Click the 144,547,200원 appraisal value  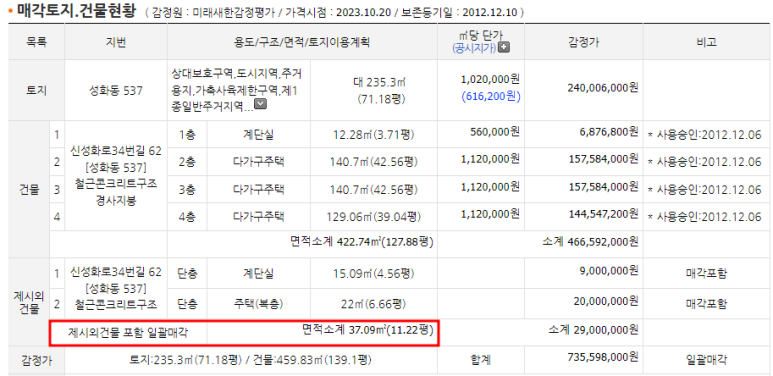(603, 214)
